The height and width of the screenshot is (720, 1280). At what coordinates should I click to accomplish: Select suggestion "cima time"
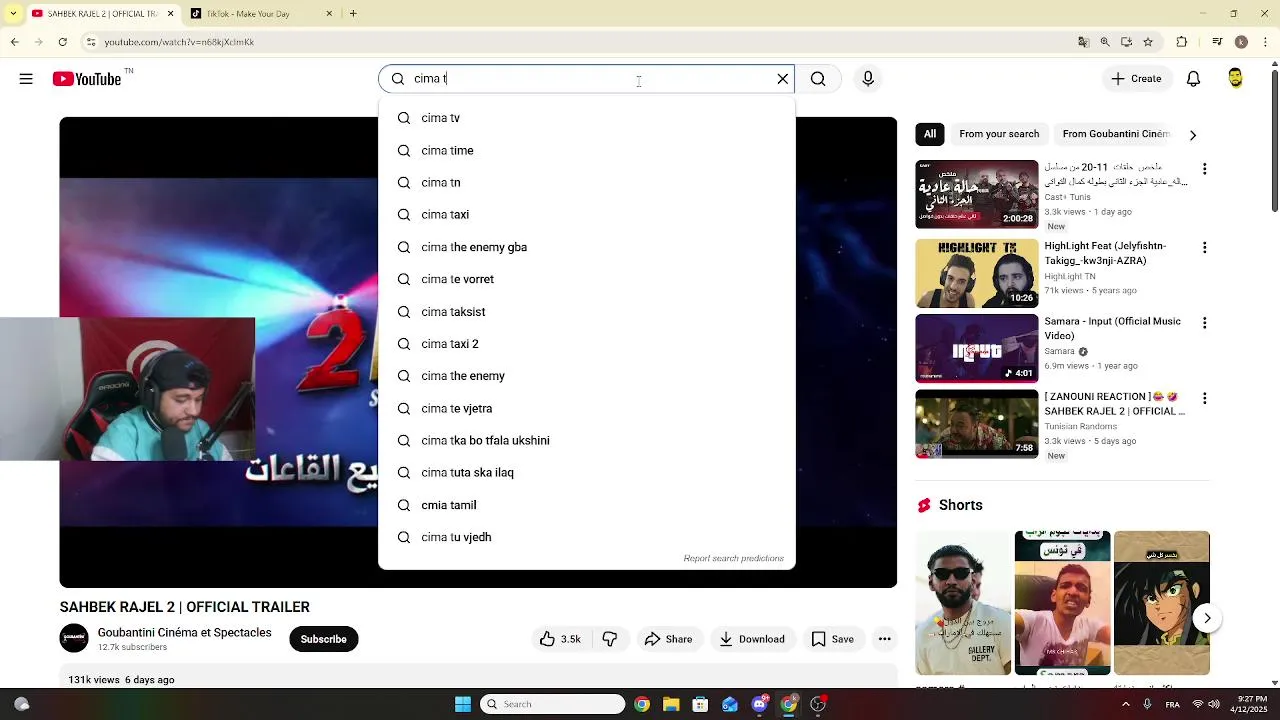click(x=587, y=150)
